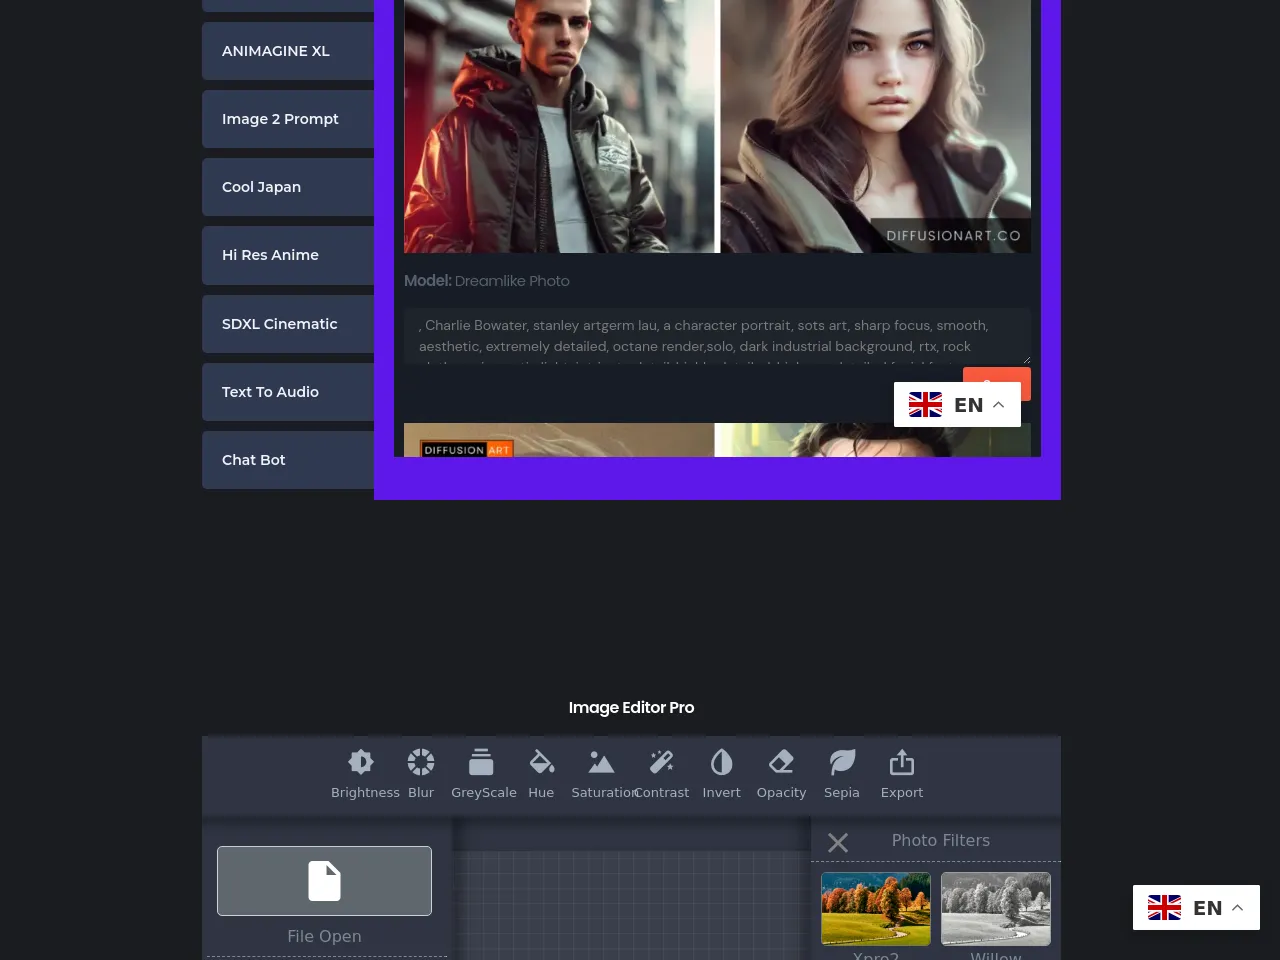Export the image with Export icon
Viewport: 1280px width, 960px height.
click(x=902, y=763)
